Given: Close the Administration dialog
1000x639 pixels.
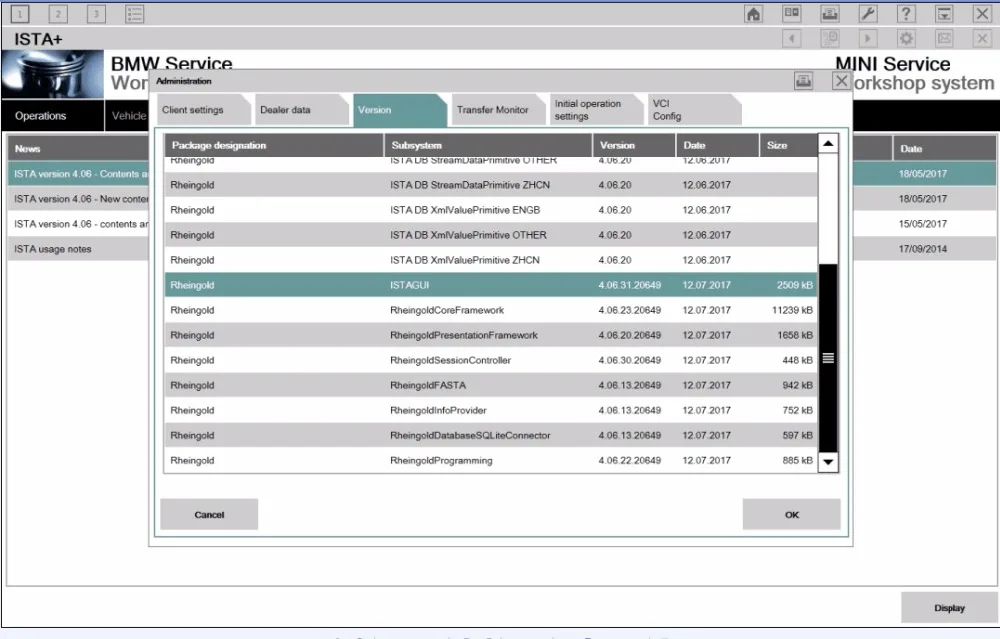Looking at the screenshot, I should tap(841, 81).
